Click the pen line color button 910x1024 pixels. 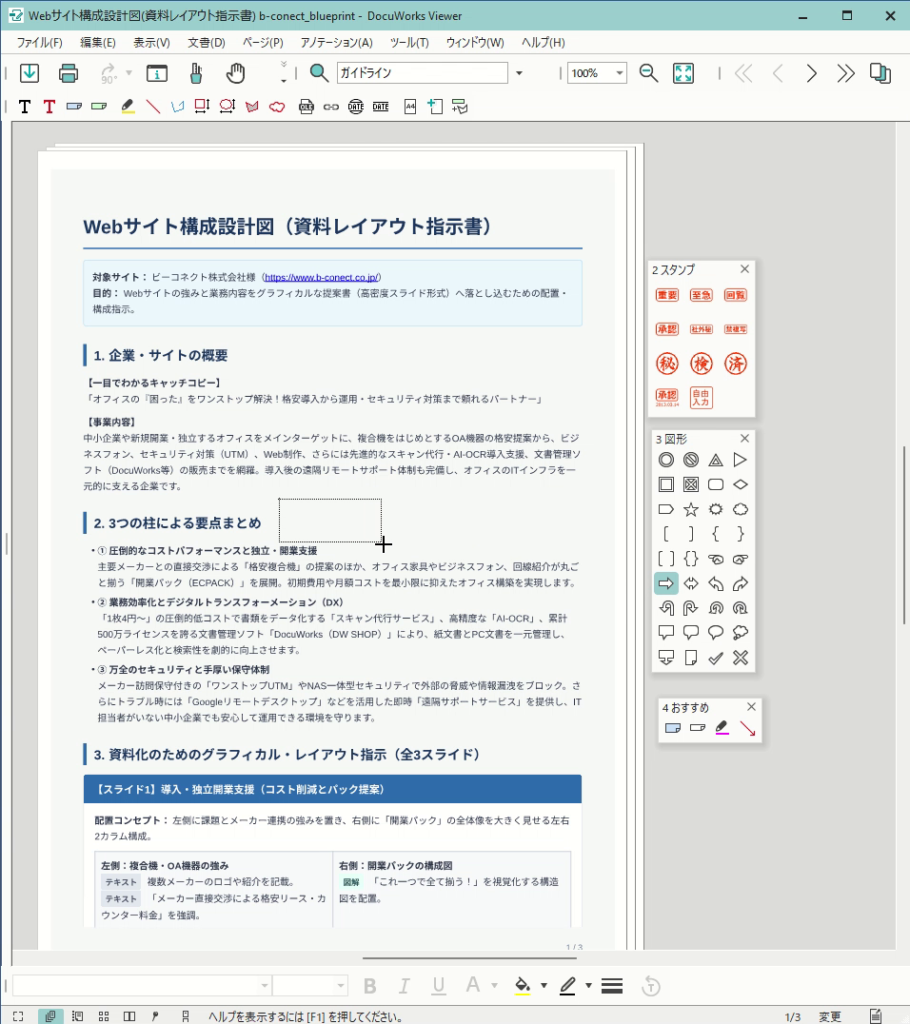click(568, 985)
